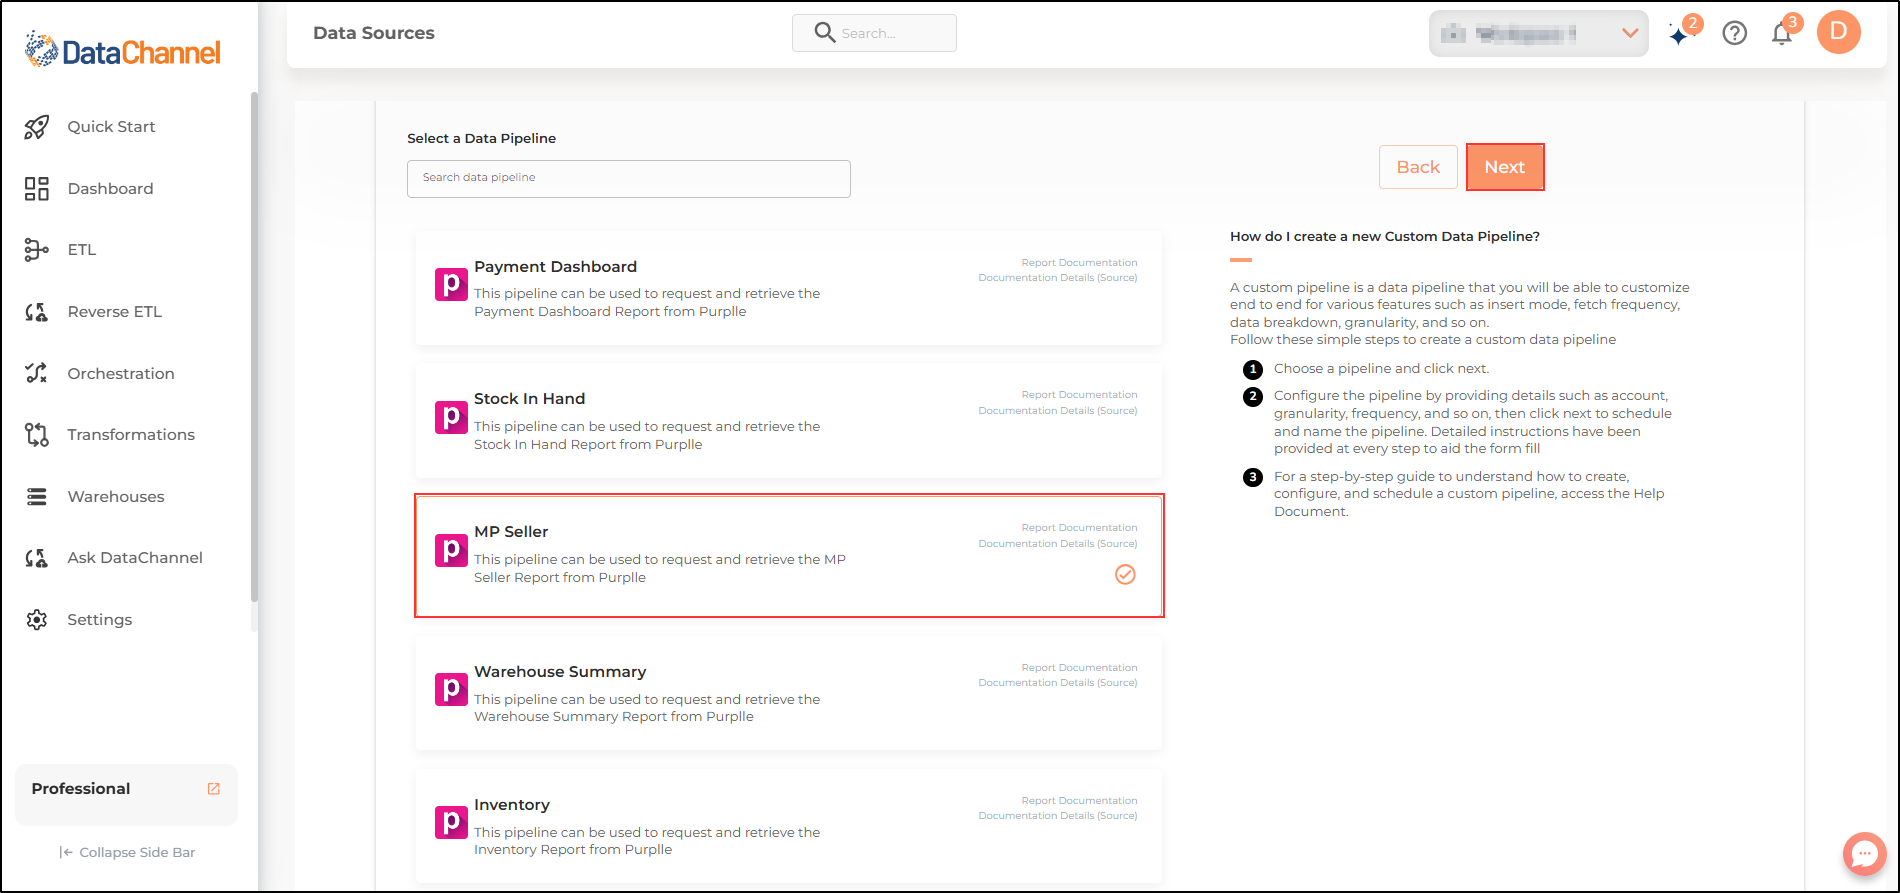Open Payment Dashboard Documentation Details (Source) link
The height and width of the screenshot is (893, 1900).
tap(1058, 278)
